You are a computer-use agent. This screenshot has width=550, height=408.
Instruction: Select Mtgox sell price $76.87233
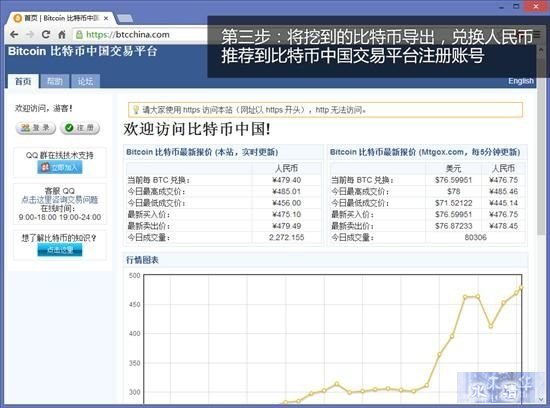(x=454, y=226)
